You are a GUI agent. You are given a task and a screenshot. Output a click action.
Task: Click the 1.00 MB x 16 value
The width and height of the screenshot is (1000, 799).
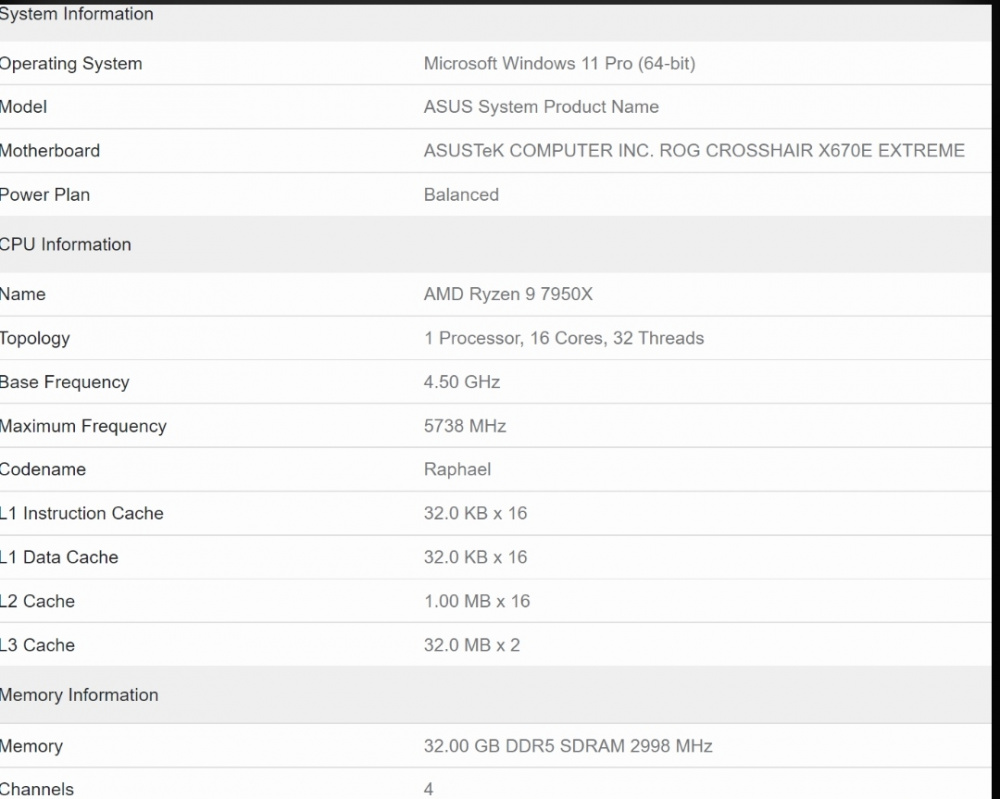coord(477,601)
